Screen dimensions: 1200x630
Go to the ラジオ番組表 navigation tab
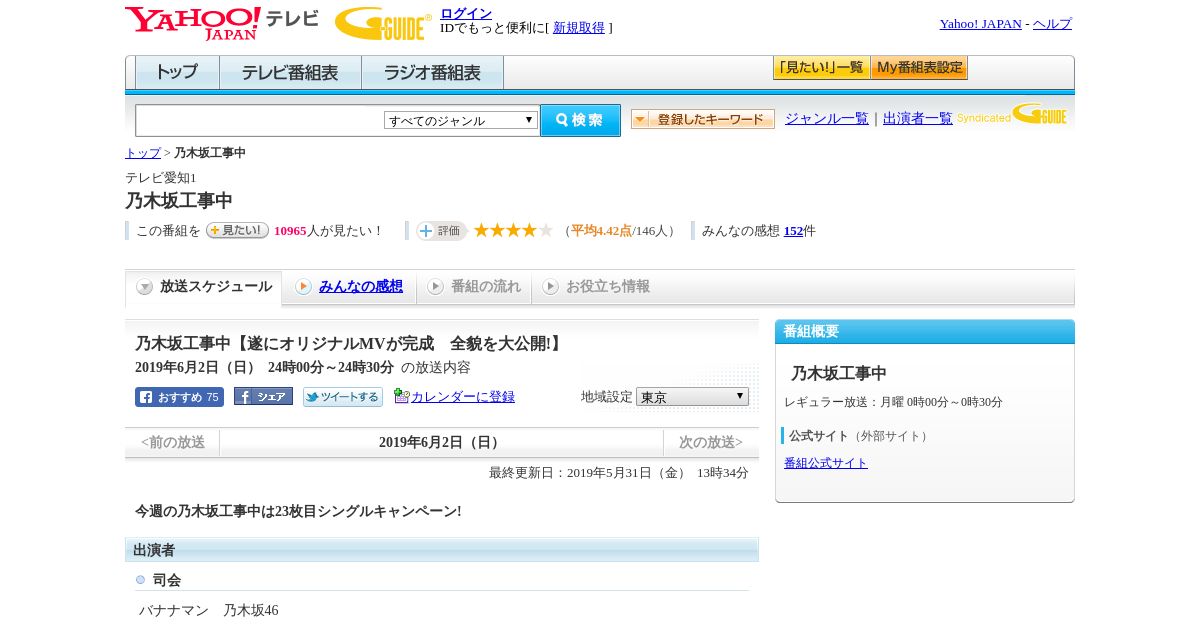pos(432,73)
